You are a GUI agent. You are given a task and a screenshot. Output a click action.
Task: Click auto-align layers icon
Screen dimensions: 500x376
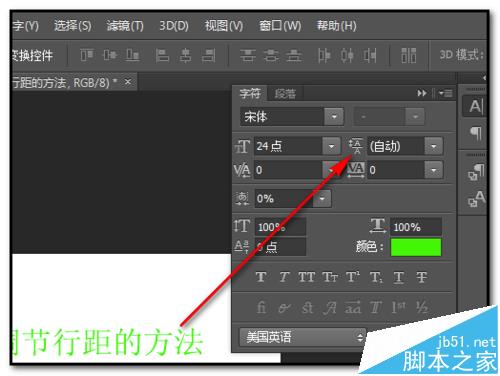point(409,55)
